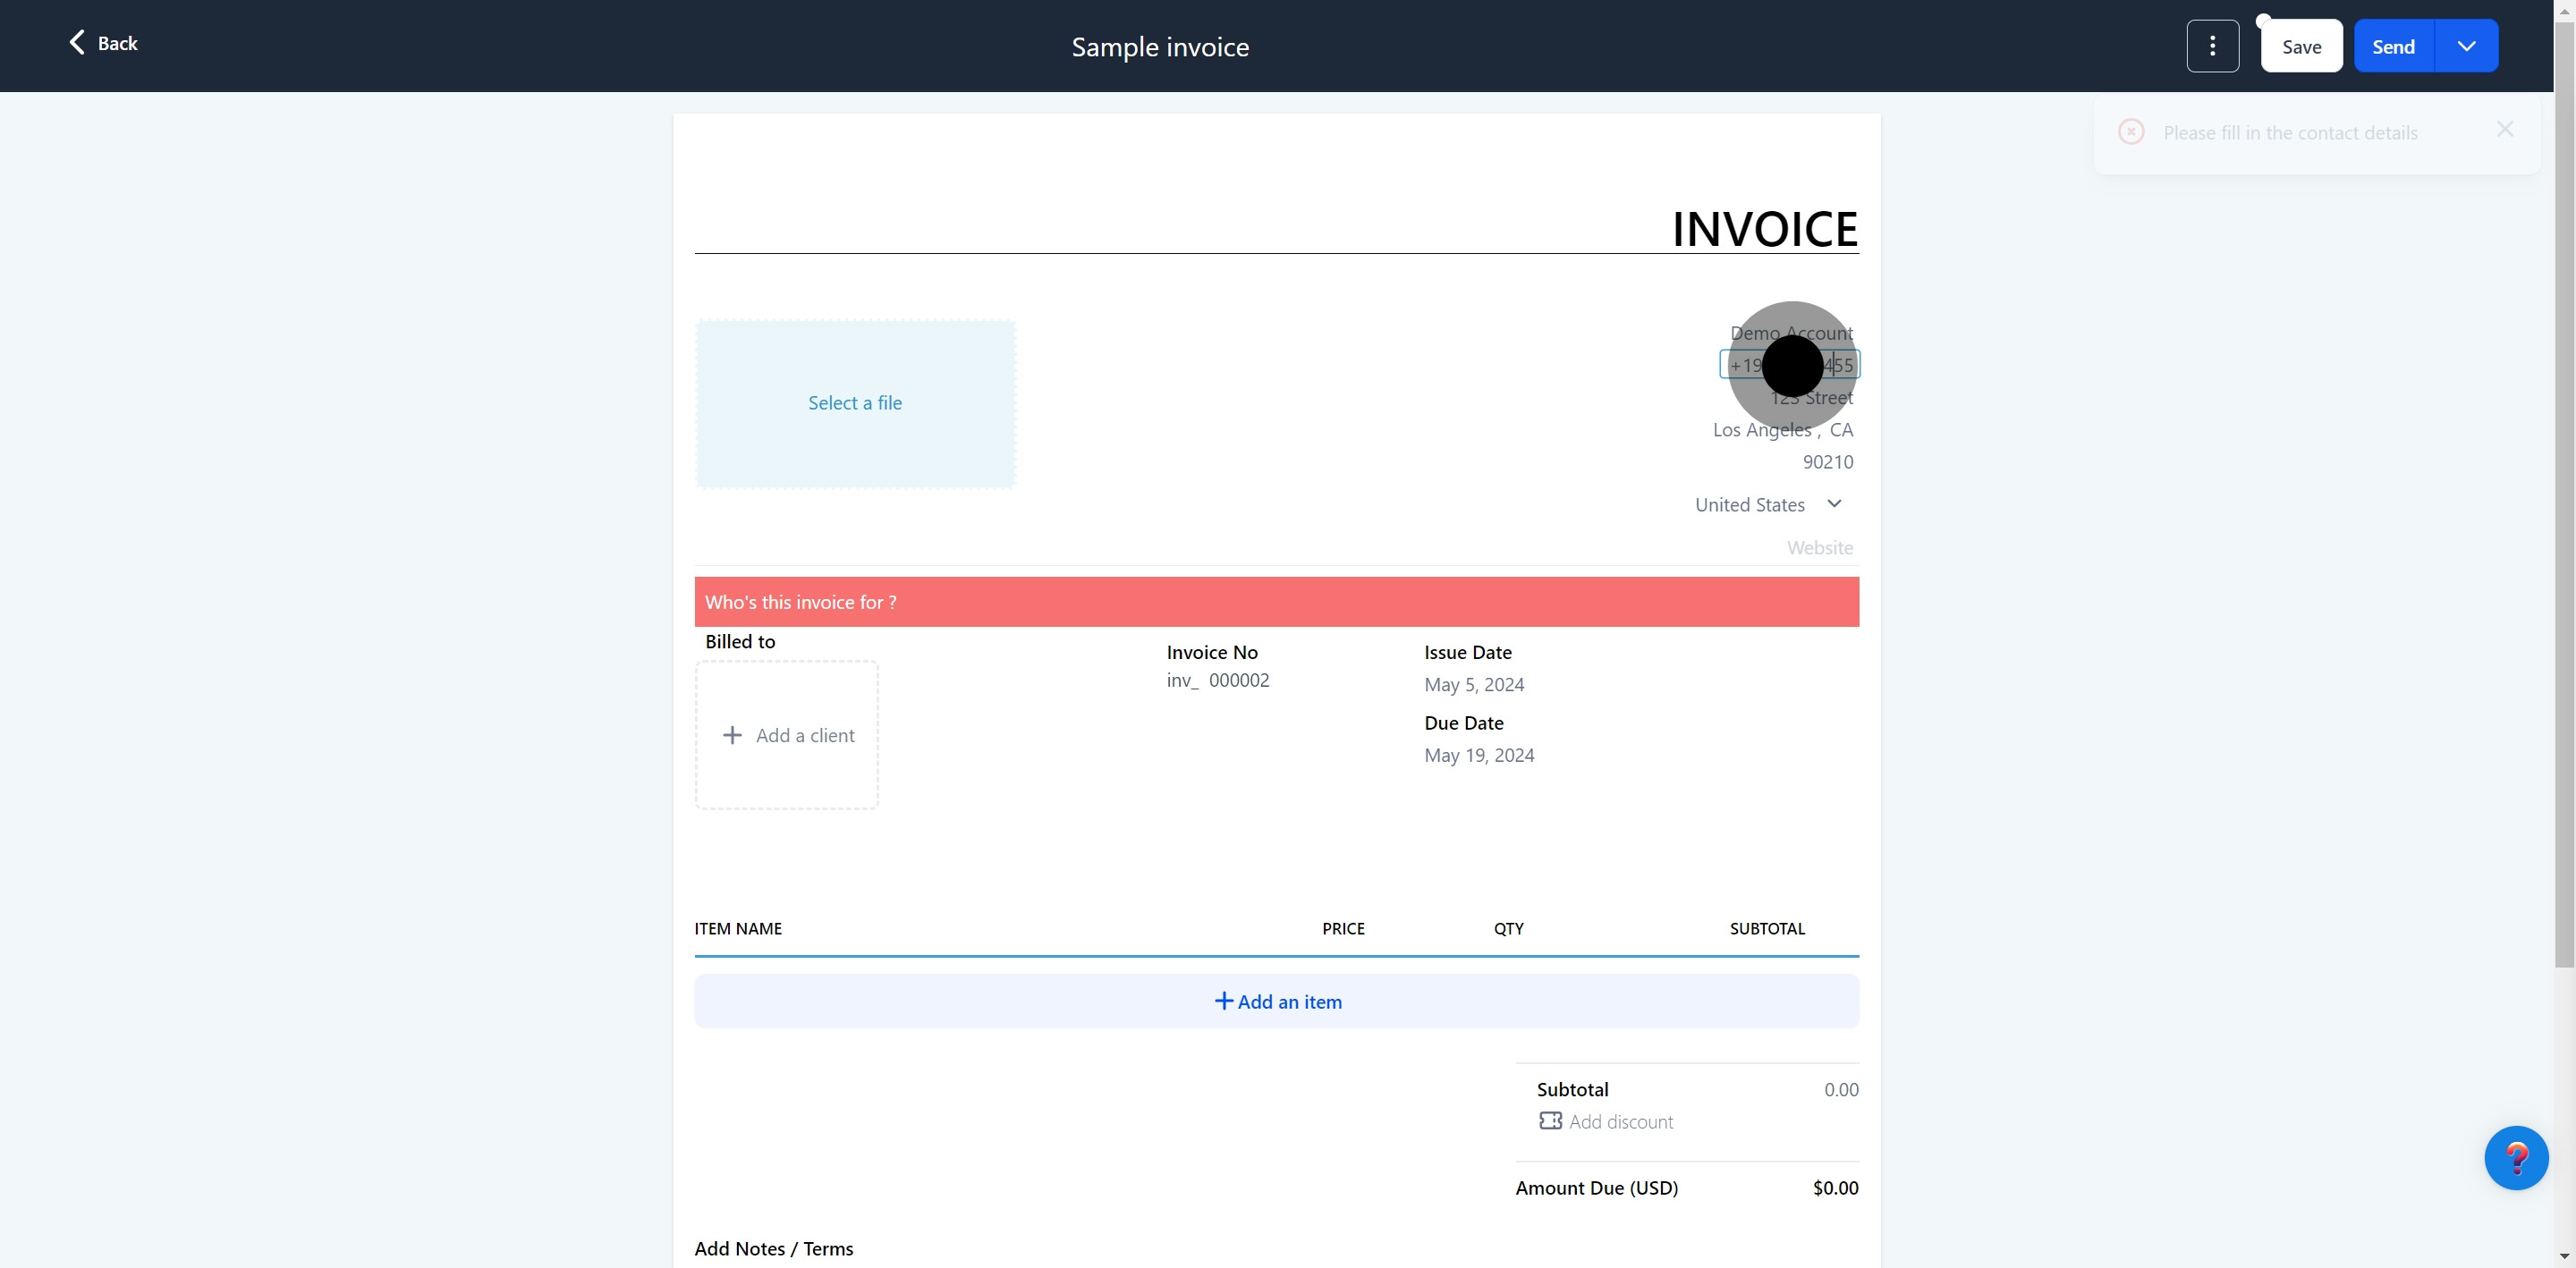Click the Back arrow icon

[76, 42]
